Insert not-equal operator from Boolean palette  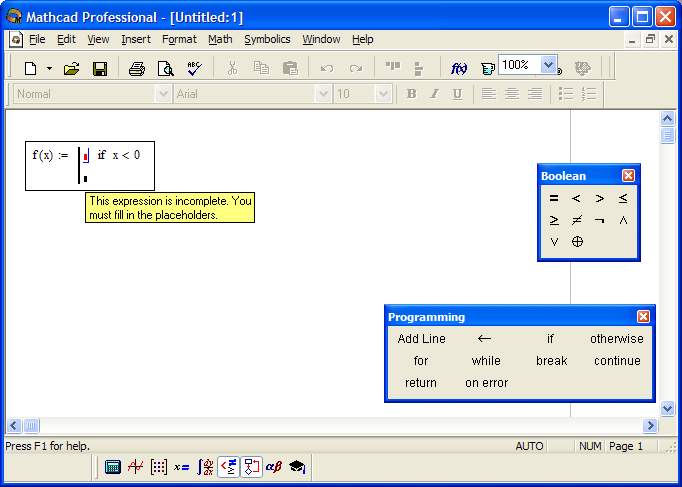(x=577, y=220)
